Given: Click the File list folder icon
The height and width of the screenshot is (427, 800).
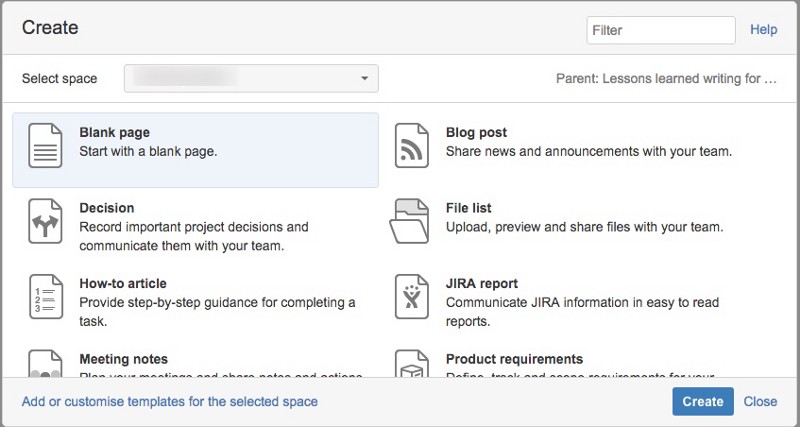Looking at the screenshot, I should [x=412, y=223].
